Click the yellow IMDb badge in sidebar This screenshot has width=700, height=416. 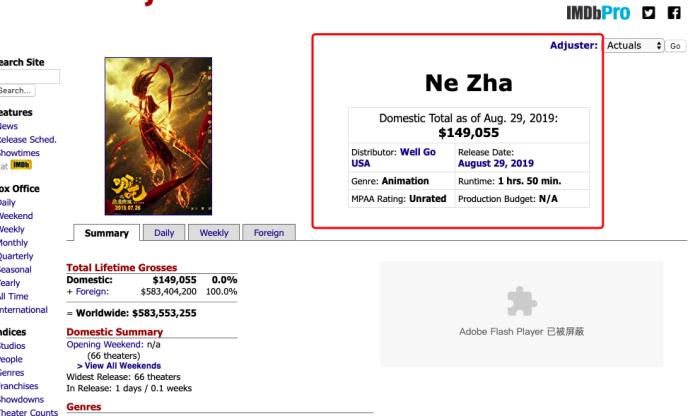tap(20, 165)
